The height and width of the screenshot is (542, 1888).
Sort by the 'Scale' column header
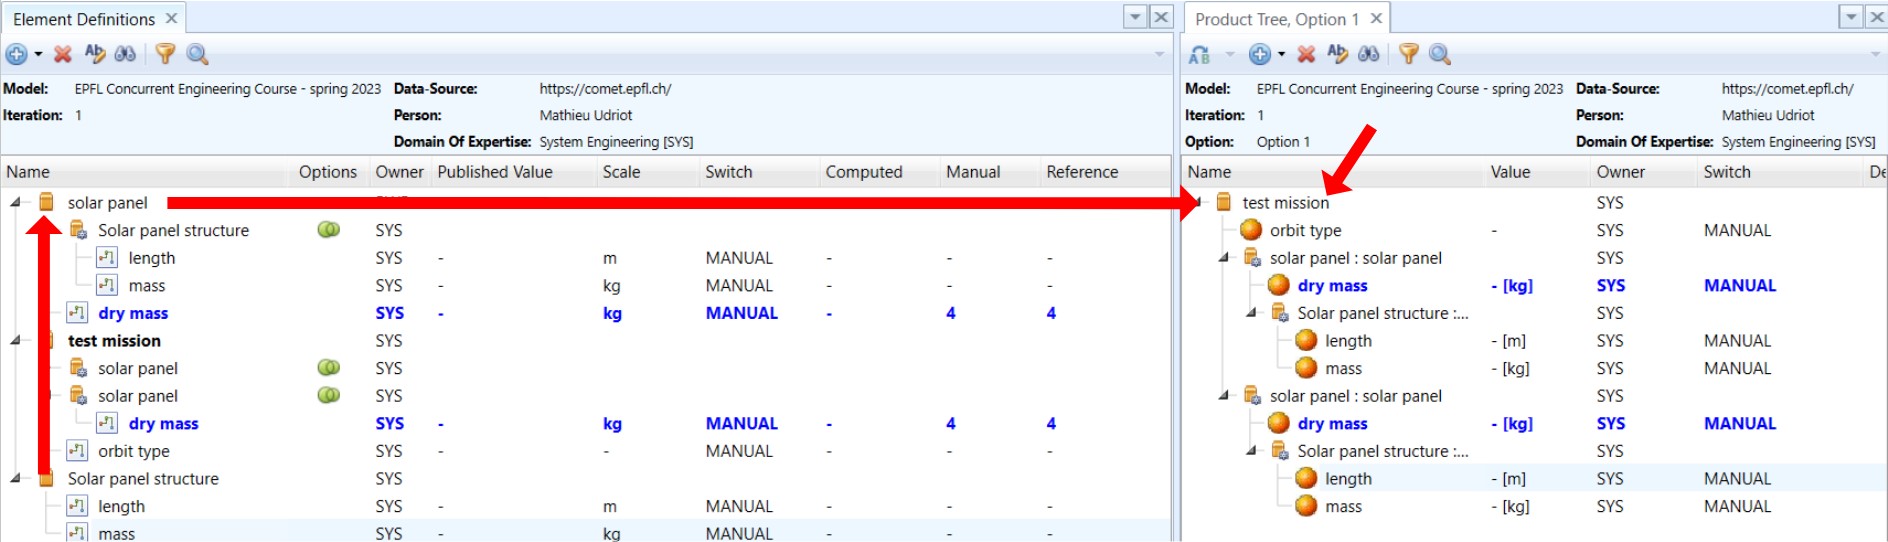pyautogui.click(x=621, y=172)
